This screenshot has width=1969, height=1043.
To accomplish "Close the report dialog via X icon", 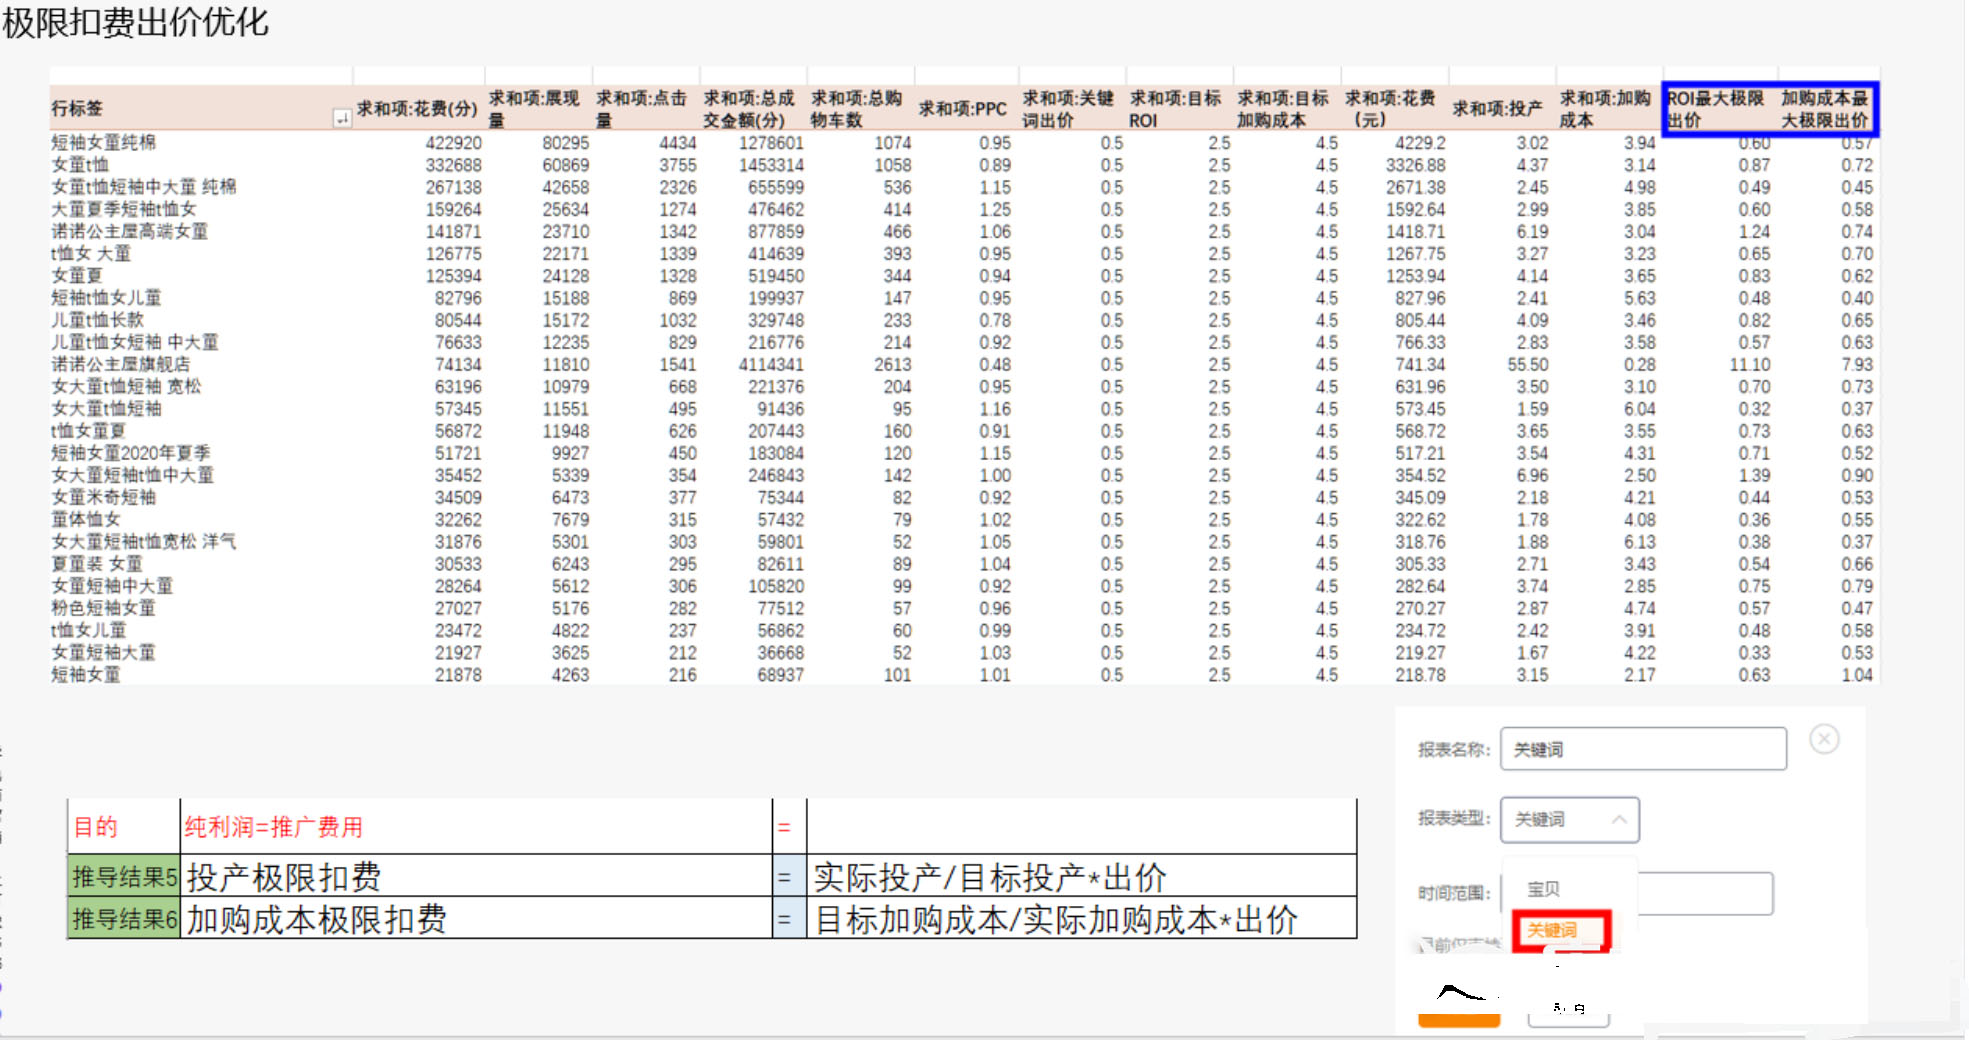I will click(1826, 739).
